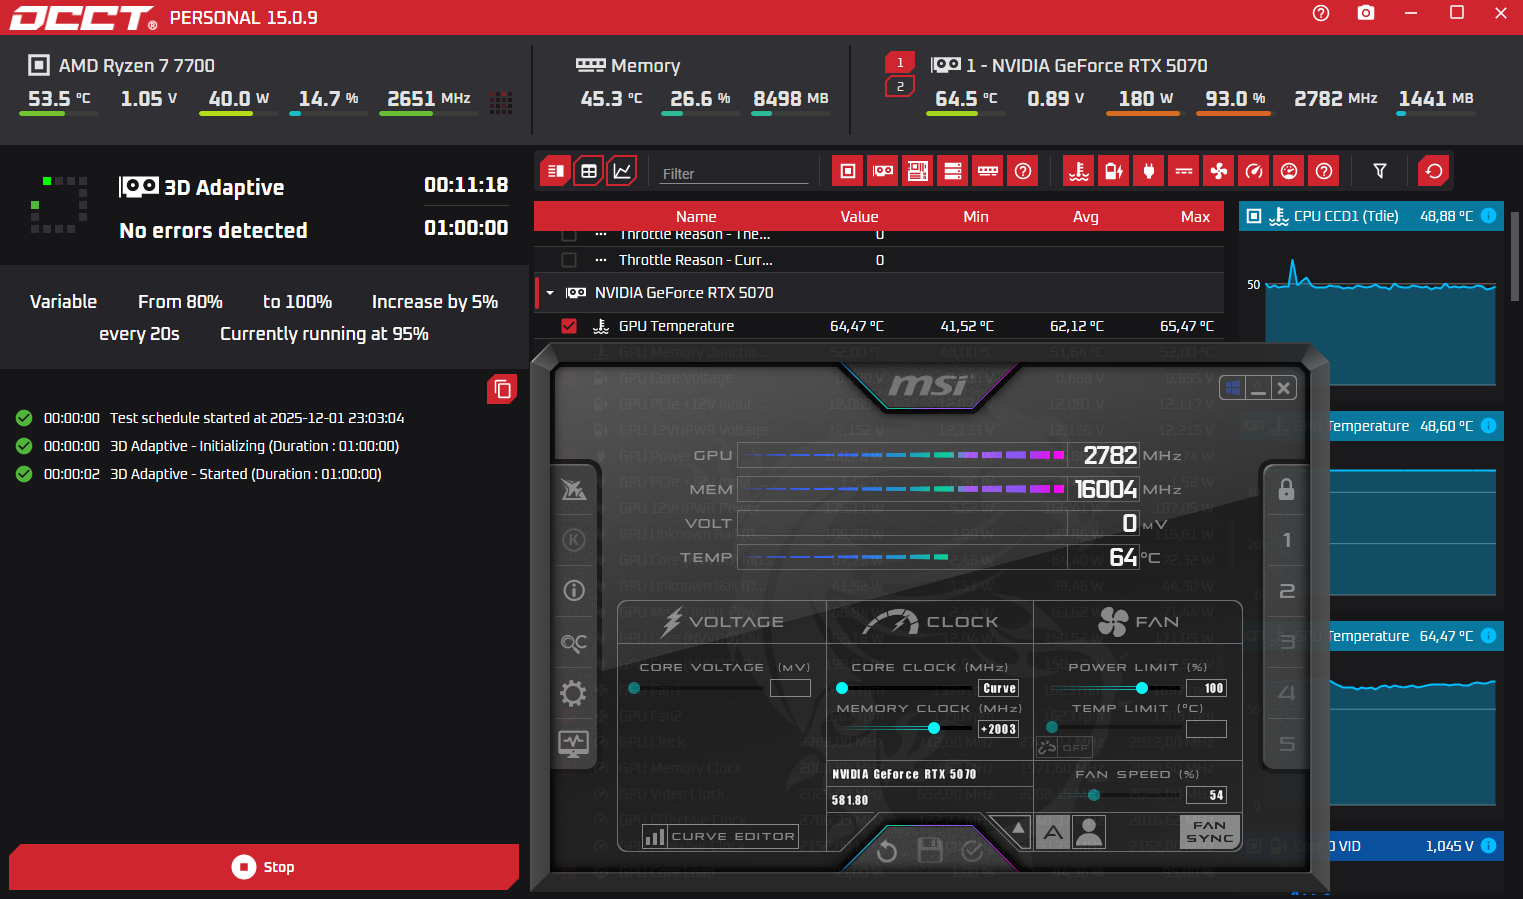Filter sensors by memory modules
1523x899 pixels.
pos(988,171)
